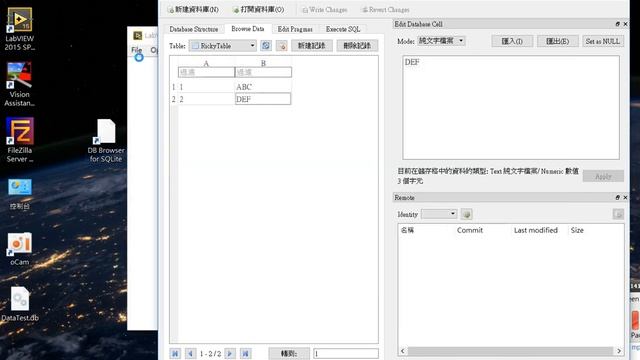Go to the last page of records

[245, 353]
